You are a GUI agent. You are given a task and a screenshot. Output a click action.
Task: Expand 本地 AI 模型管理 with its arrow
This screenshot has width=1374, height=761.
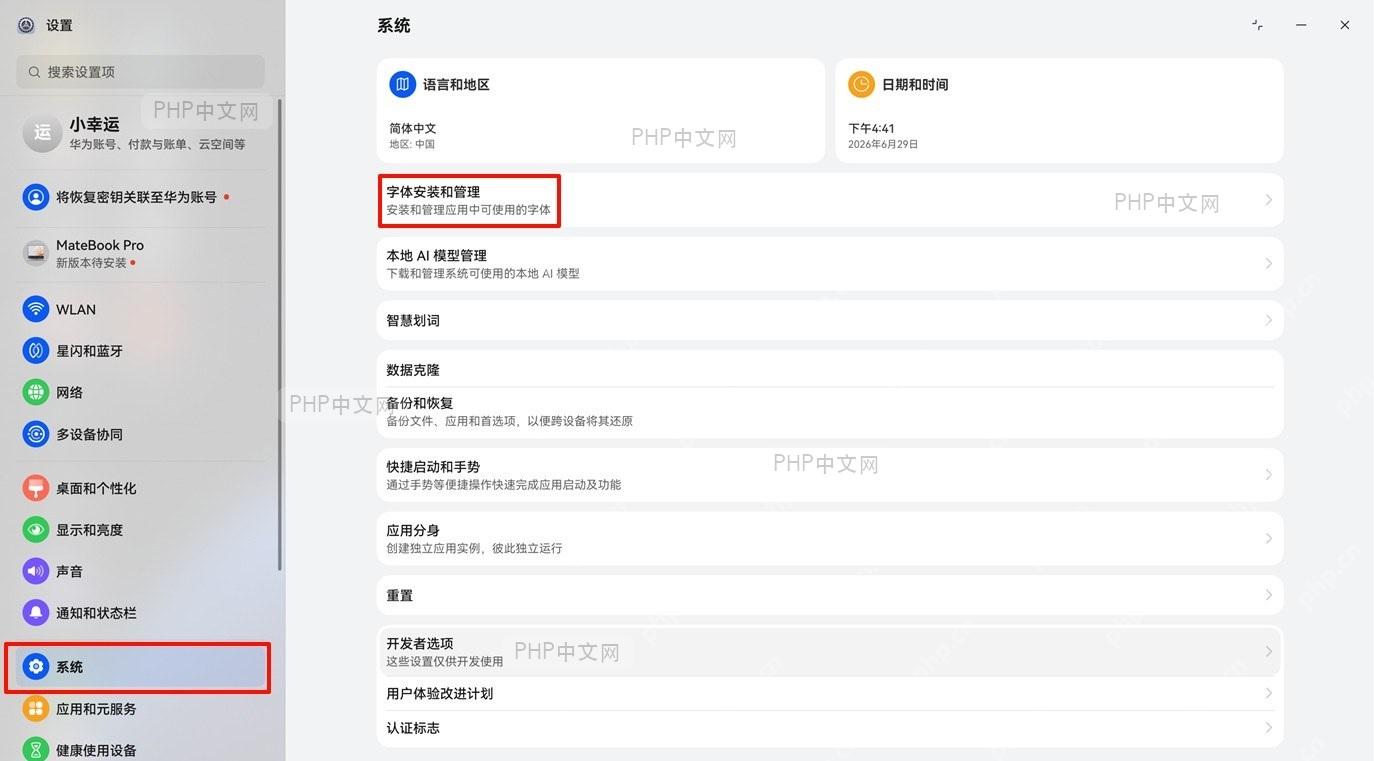(x=1268, y=264)
